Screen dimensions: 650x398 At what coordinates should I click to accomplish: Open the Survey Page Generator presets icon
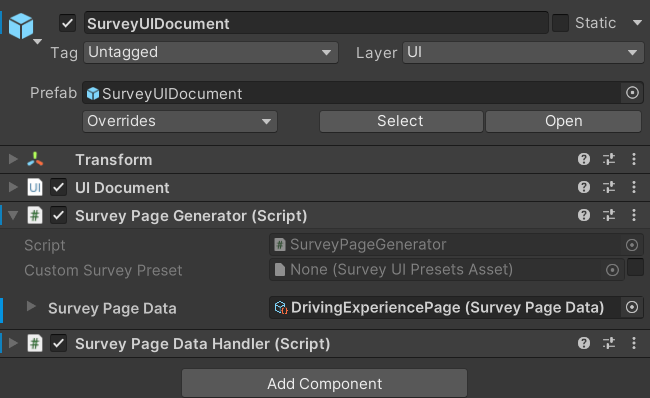point(609,216)
